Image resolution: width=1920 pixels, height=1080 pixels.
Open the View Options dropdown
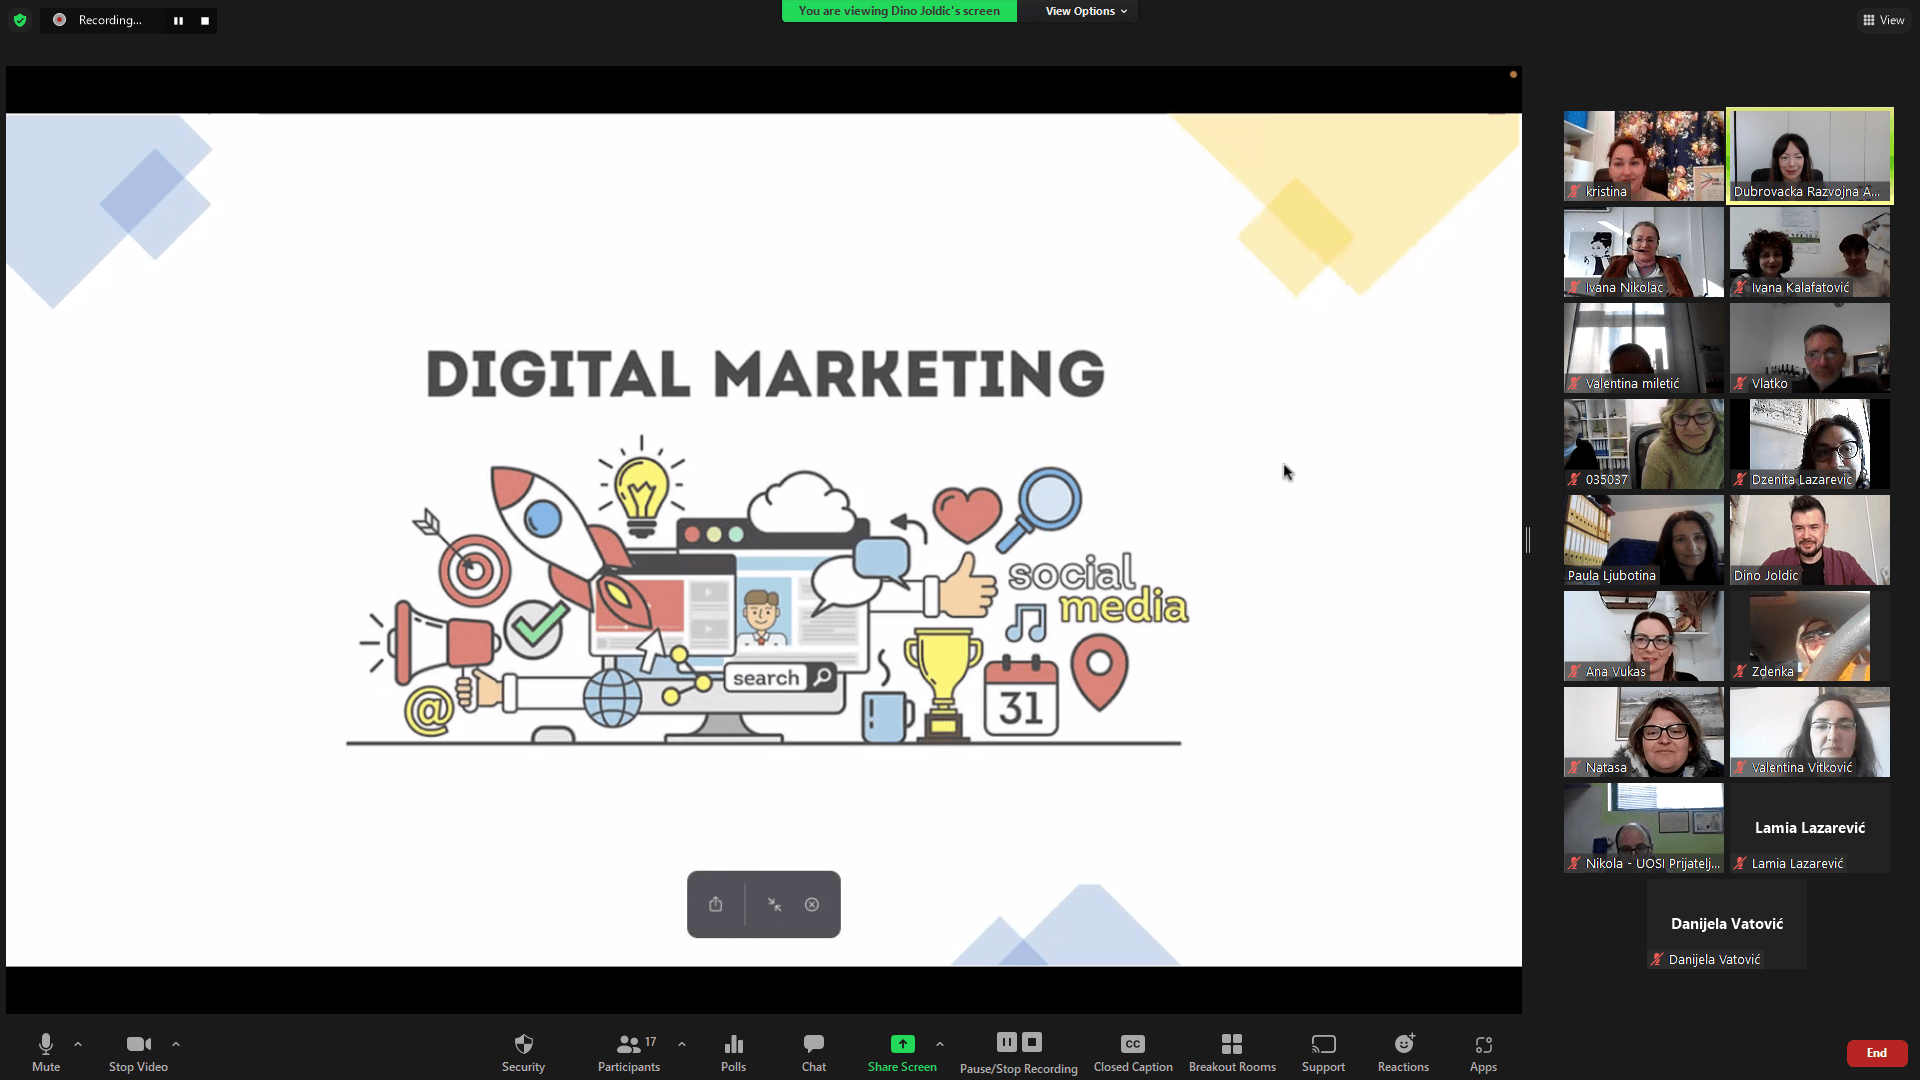coord(1086,11)
